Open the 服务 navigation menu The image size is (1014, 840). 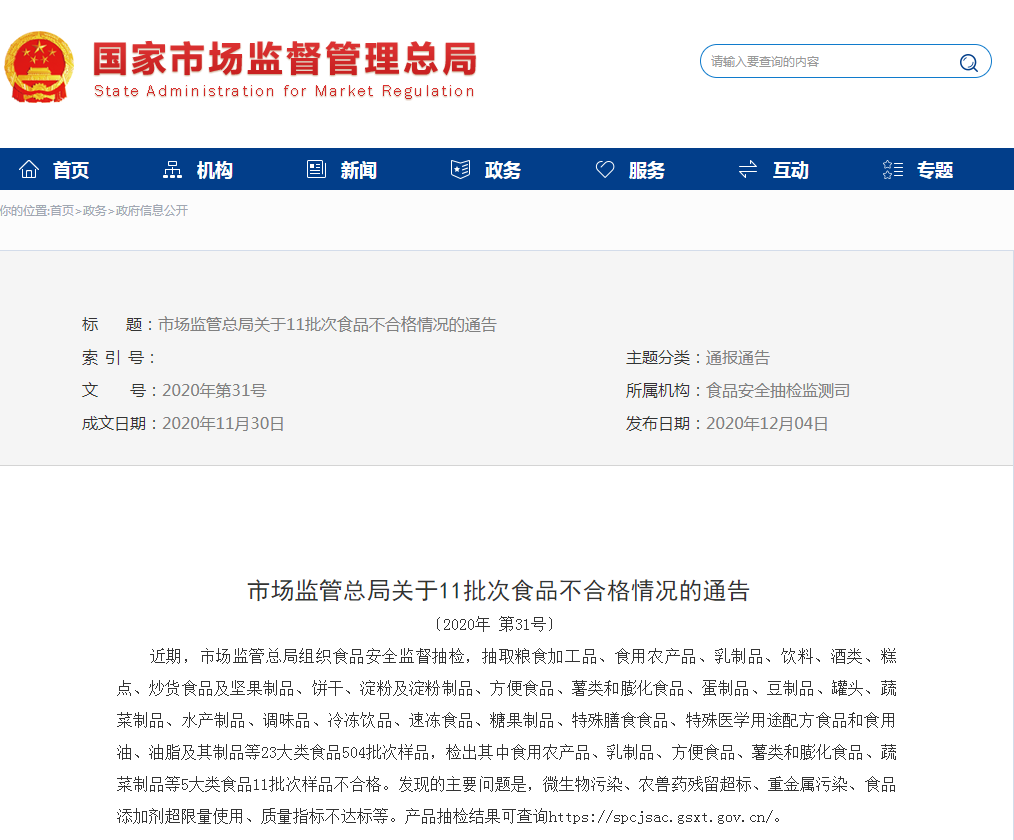tap(647, 170)
